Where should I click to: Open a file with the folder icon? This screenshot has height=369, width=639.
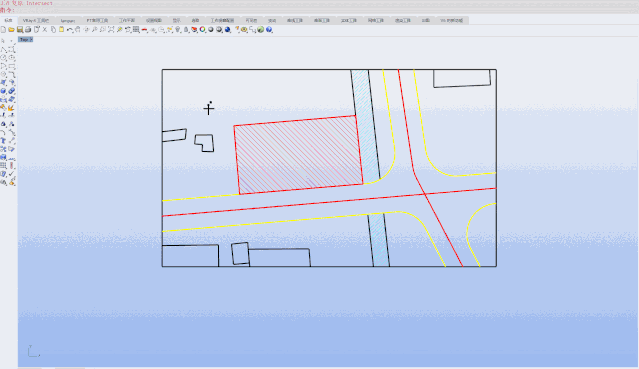pyautogui.click(x=11, y=30)
